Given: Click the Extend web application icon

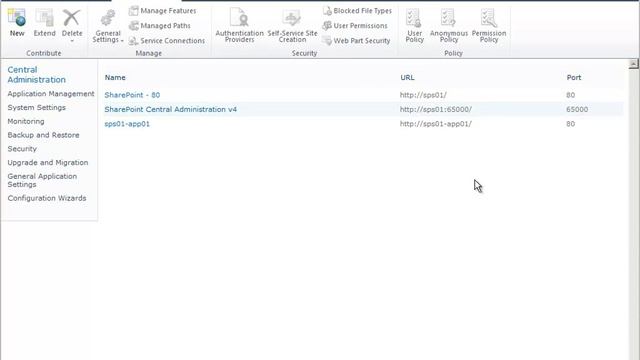Looking at the screenshot, I should pyautogui.click(x=44, y=18).
